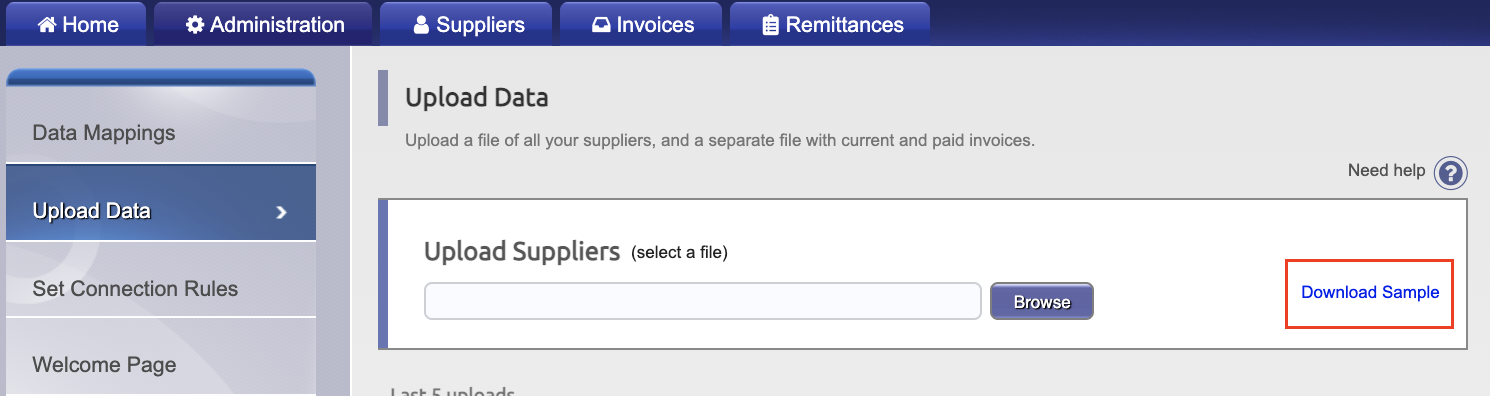The height and width of the screenshot is (396, 1490).
Task: Click the Need help text label
Action: point(1386,170)
